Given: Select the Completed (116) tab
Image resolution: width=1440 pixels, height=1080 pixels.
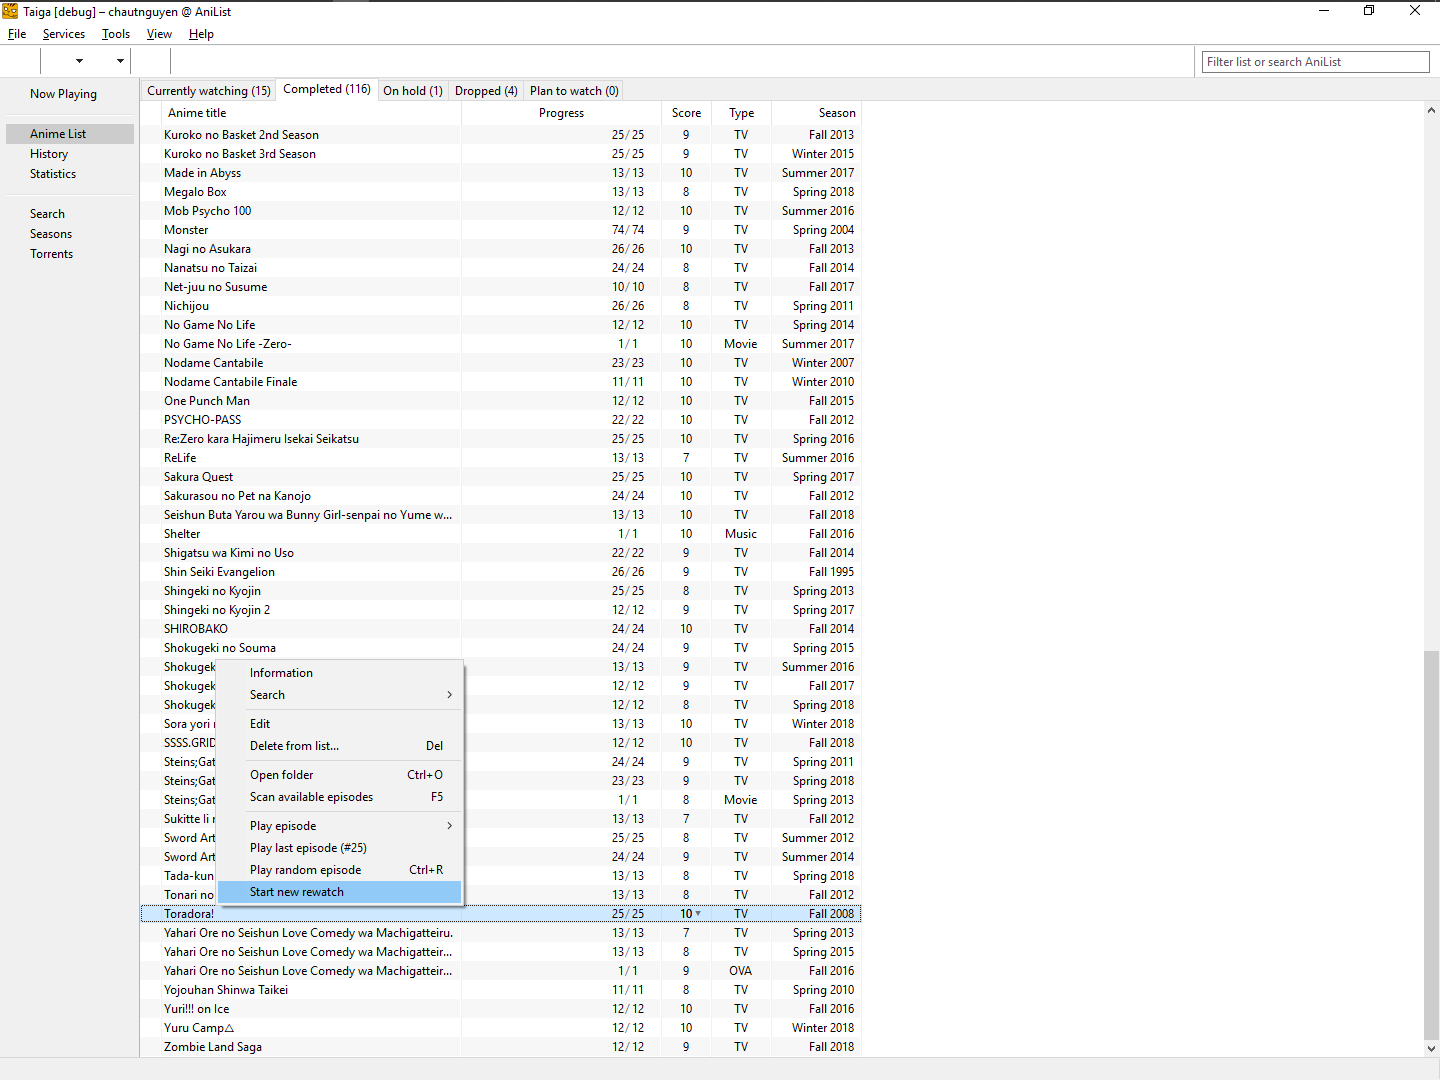Looking at the screenshot, I should tap(327, 89).
